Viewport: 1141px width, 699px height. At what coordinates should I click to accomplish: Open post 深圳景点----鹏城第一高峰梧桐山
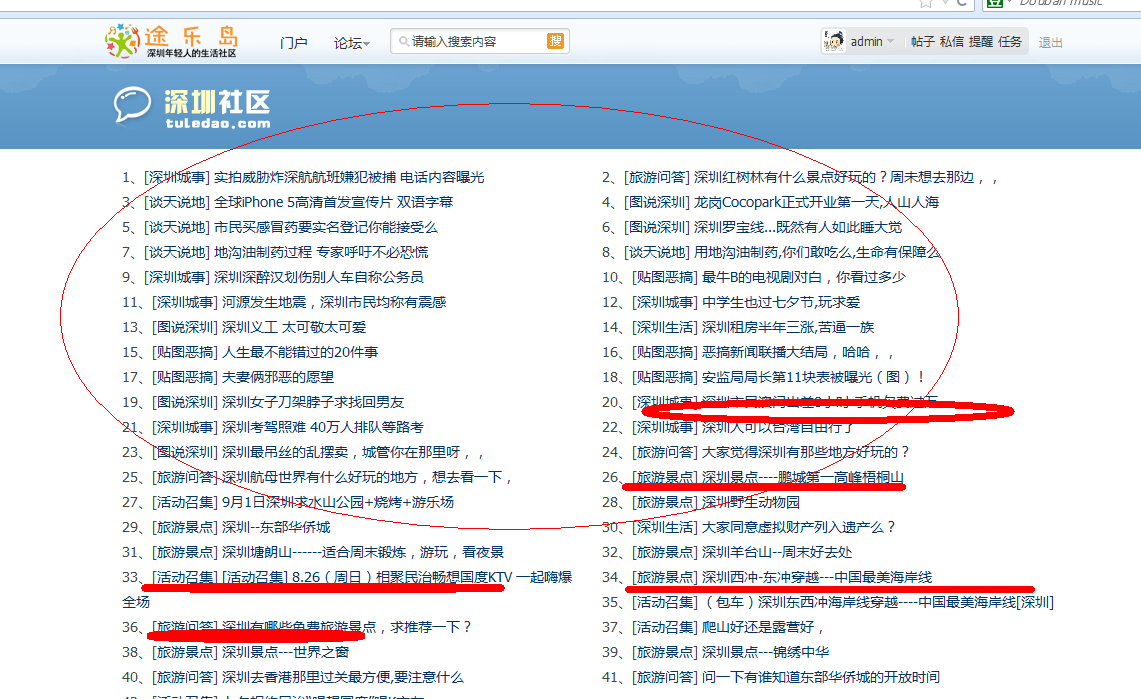802,477
